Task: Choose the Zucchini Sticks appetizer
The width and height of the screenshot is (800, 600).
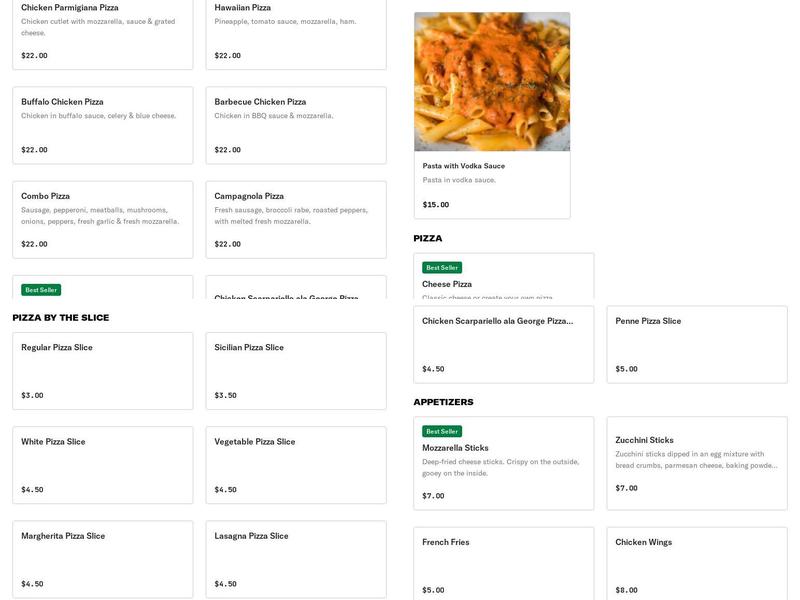Action: 696,462
